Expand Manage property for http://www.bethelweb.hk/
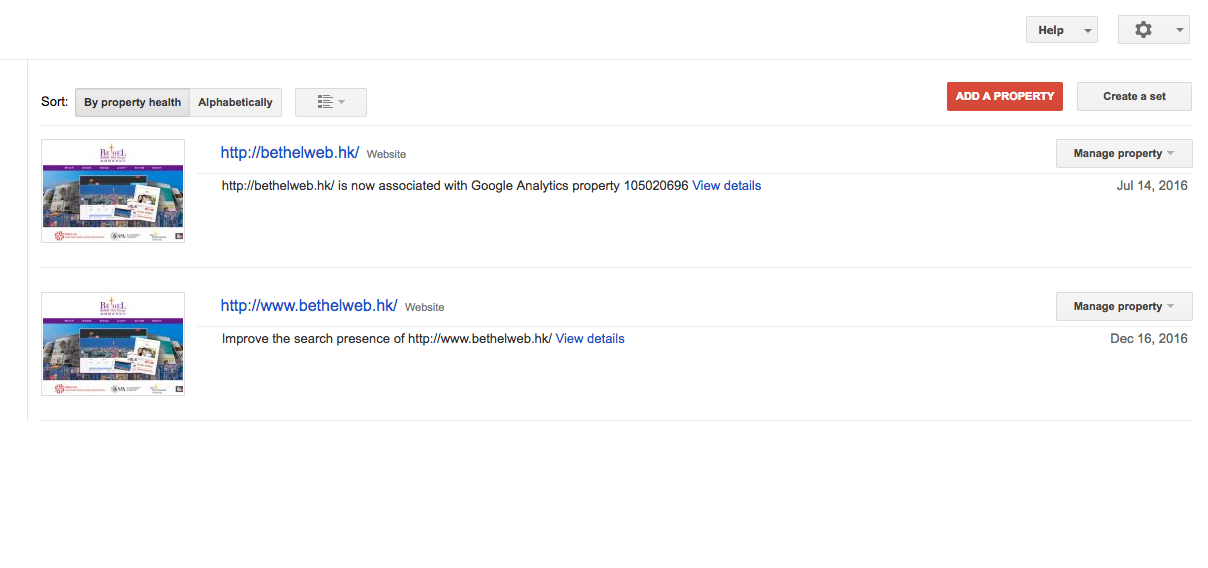 point(1124,306)
